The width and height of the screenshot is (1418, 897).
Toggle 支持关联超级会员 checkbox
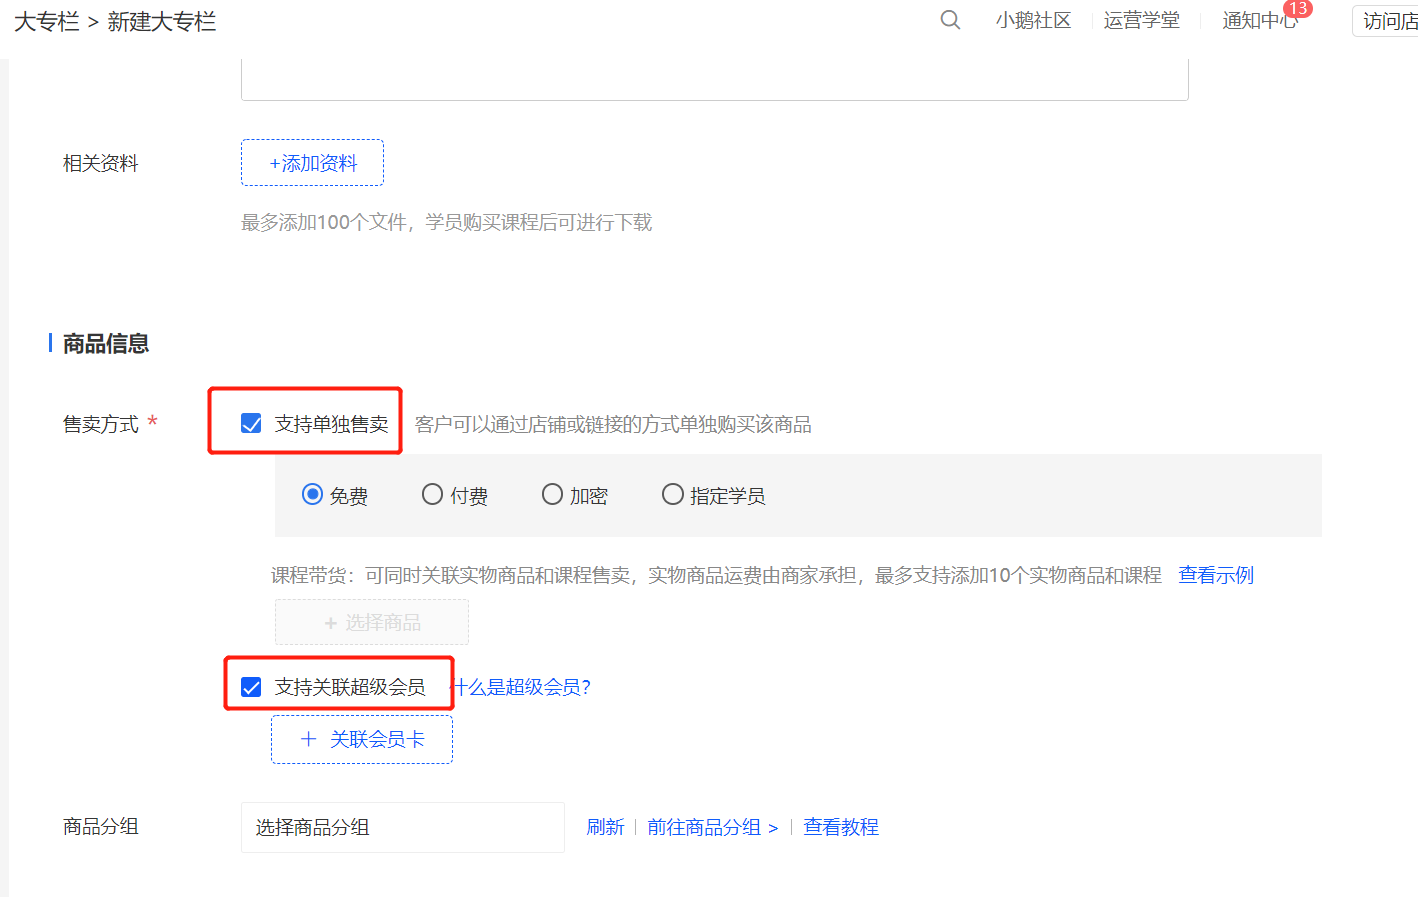click(252, 687)
